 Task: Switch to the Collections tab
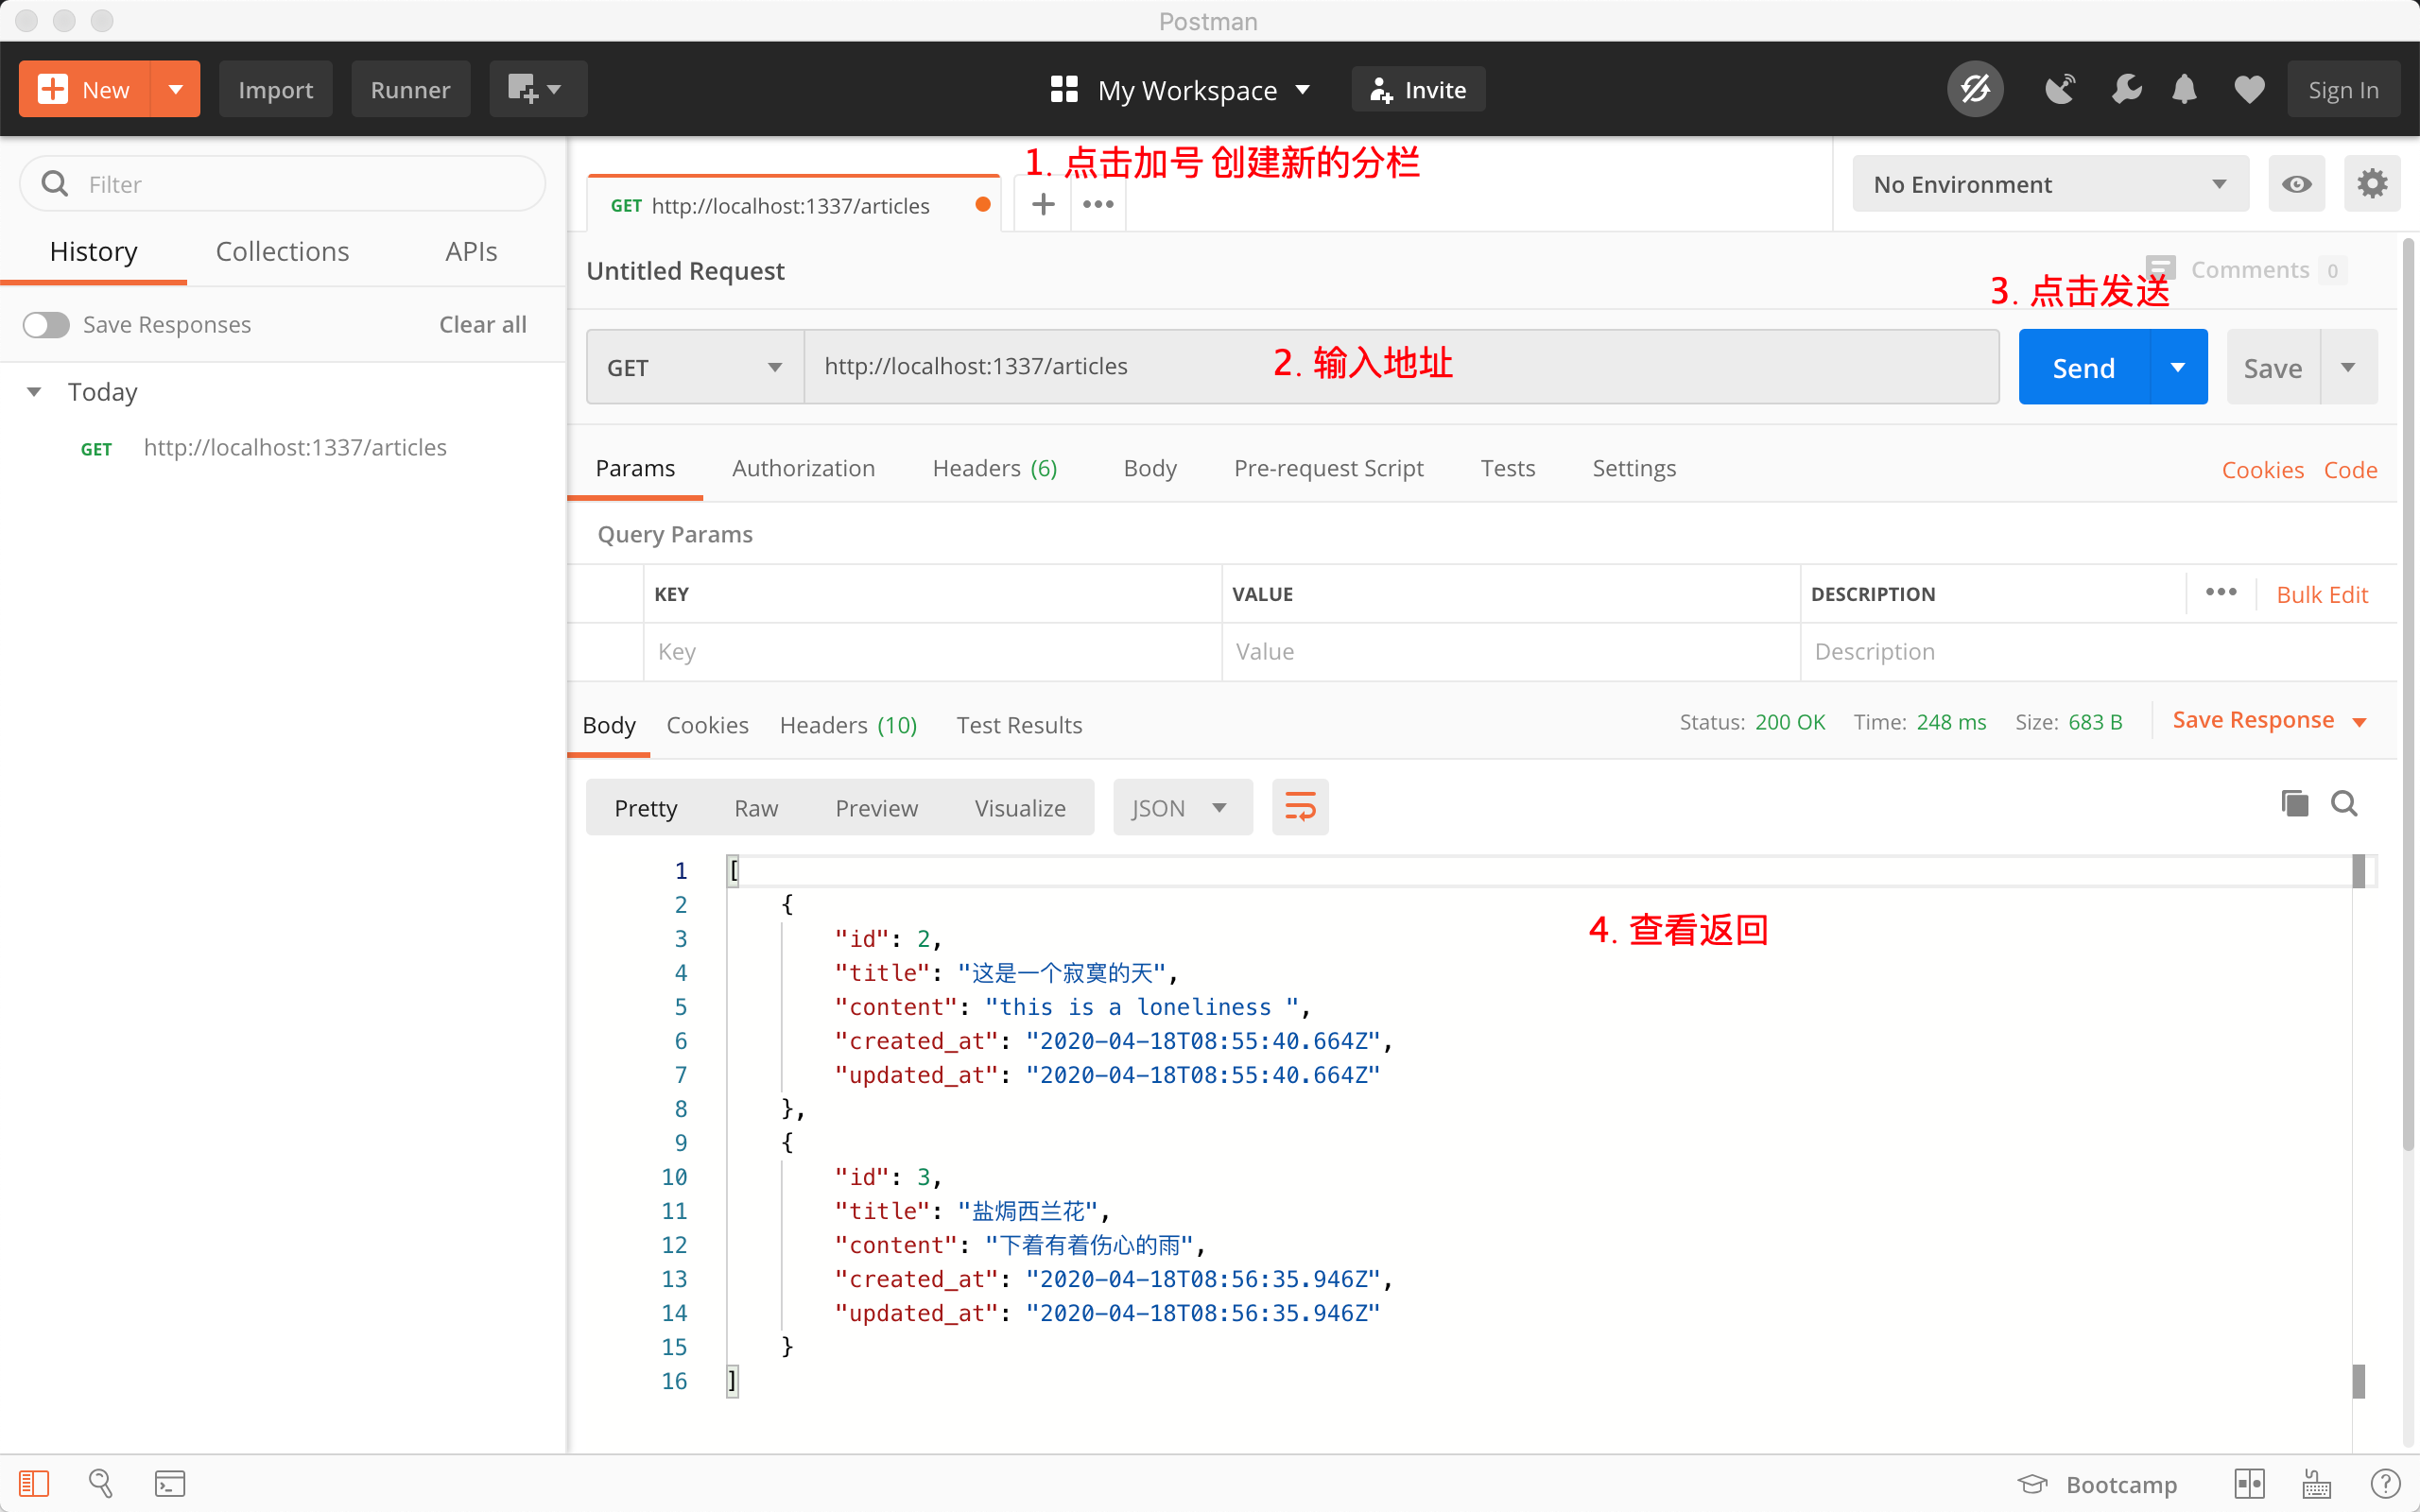[x=282, y=251]
